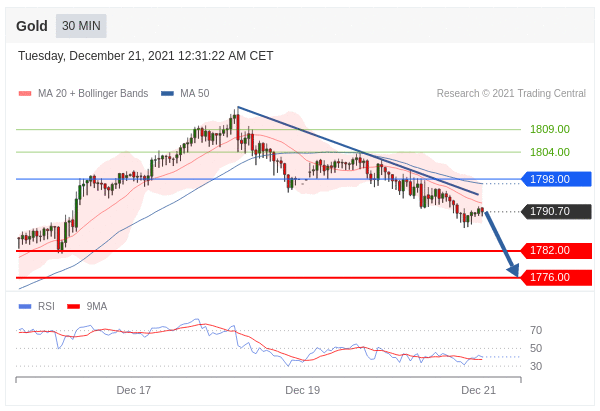Click the chart timestamp text
This screenshot has width=600, height=411.
pos(146,56)
